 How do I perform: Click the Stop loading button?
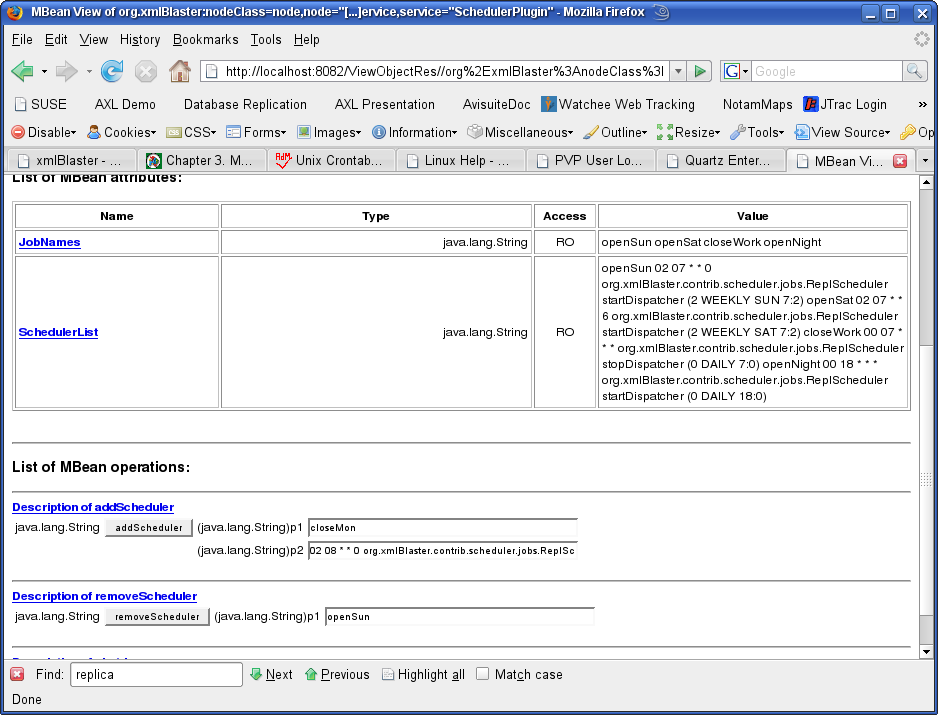click(145, 71)
